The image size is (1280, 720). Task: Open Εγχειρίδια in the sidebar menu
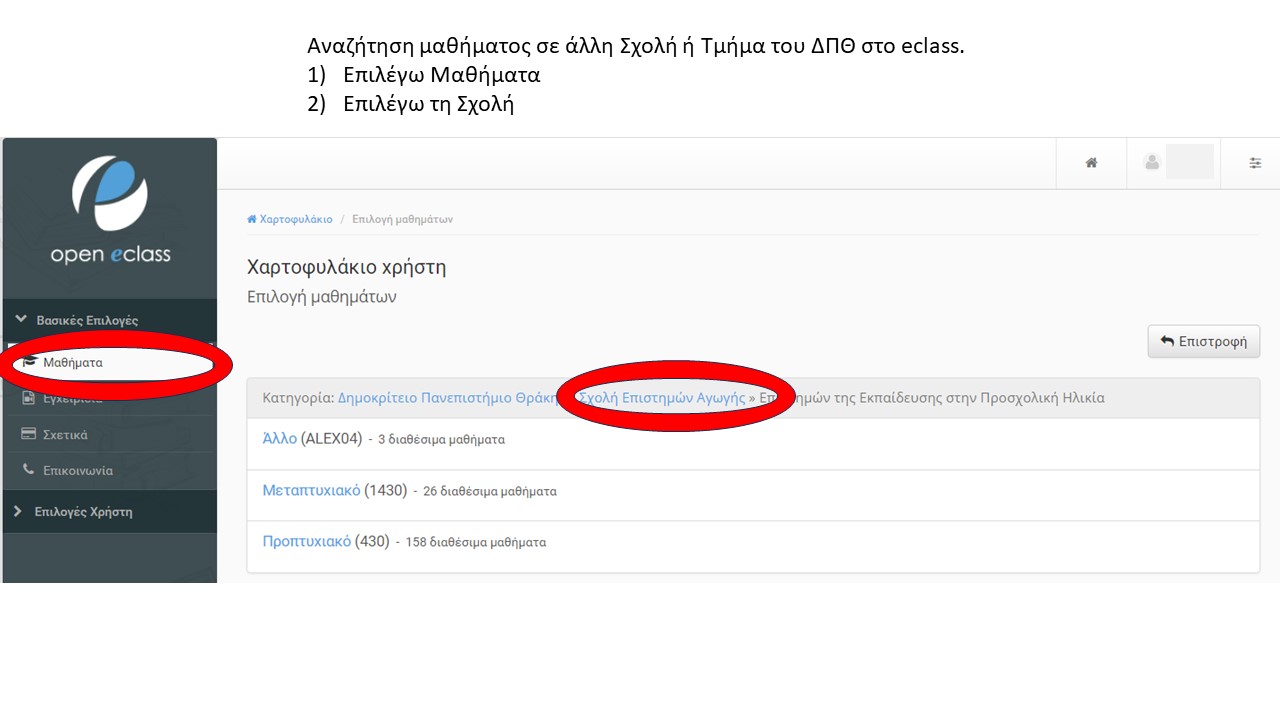tap(72, 398)
